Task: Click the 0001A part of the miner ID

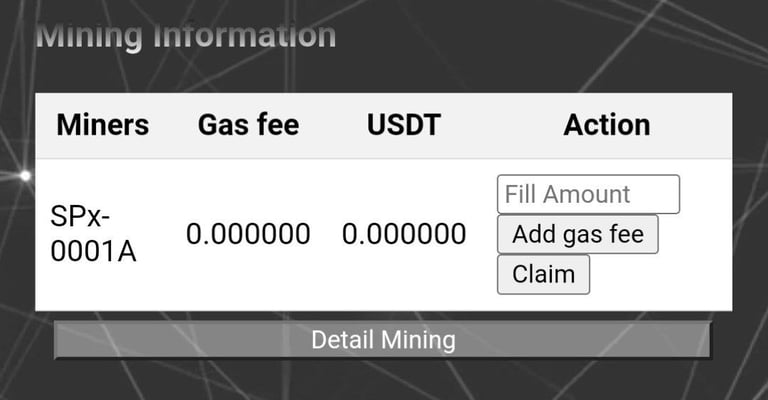Action: click(x=92, y=250)
